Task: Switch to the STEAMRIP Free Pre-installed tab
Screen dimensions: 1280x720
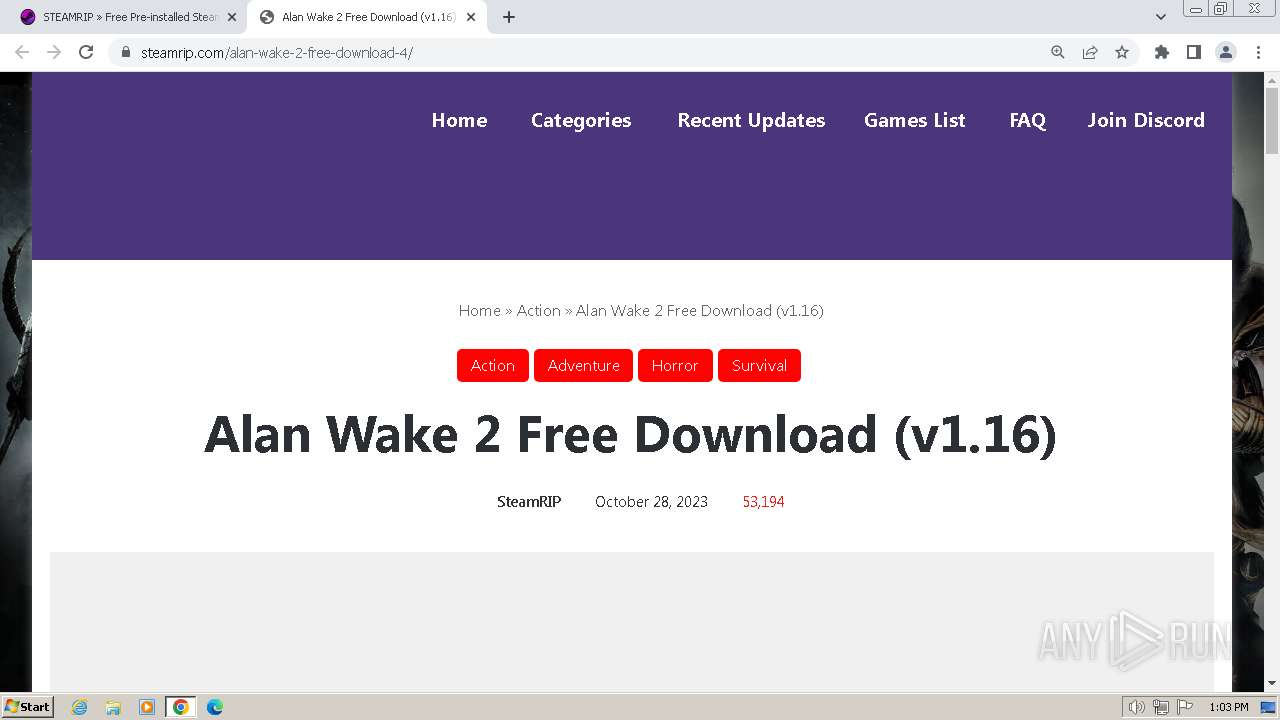Action: click(128, 17)
